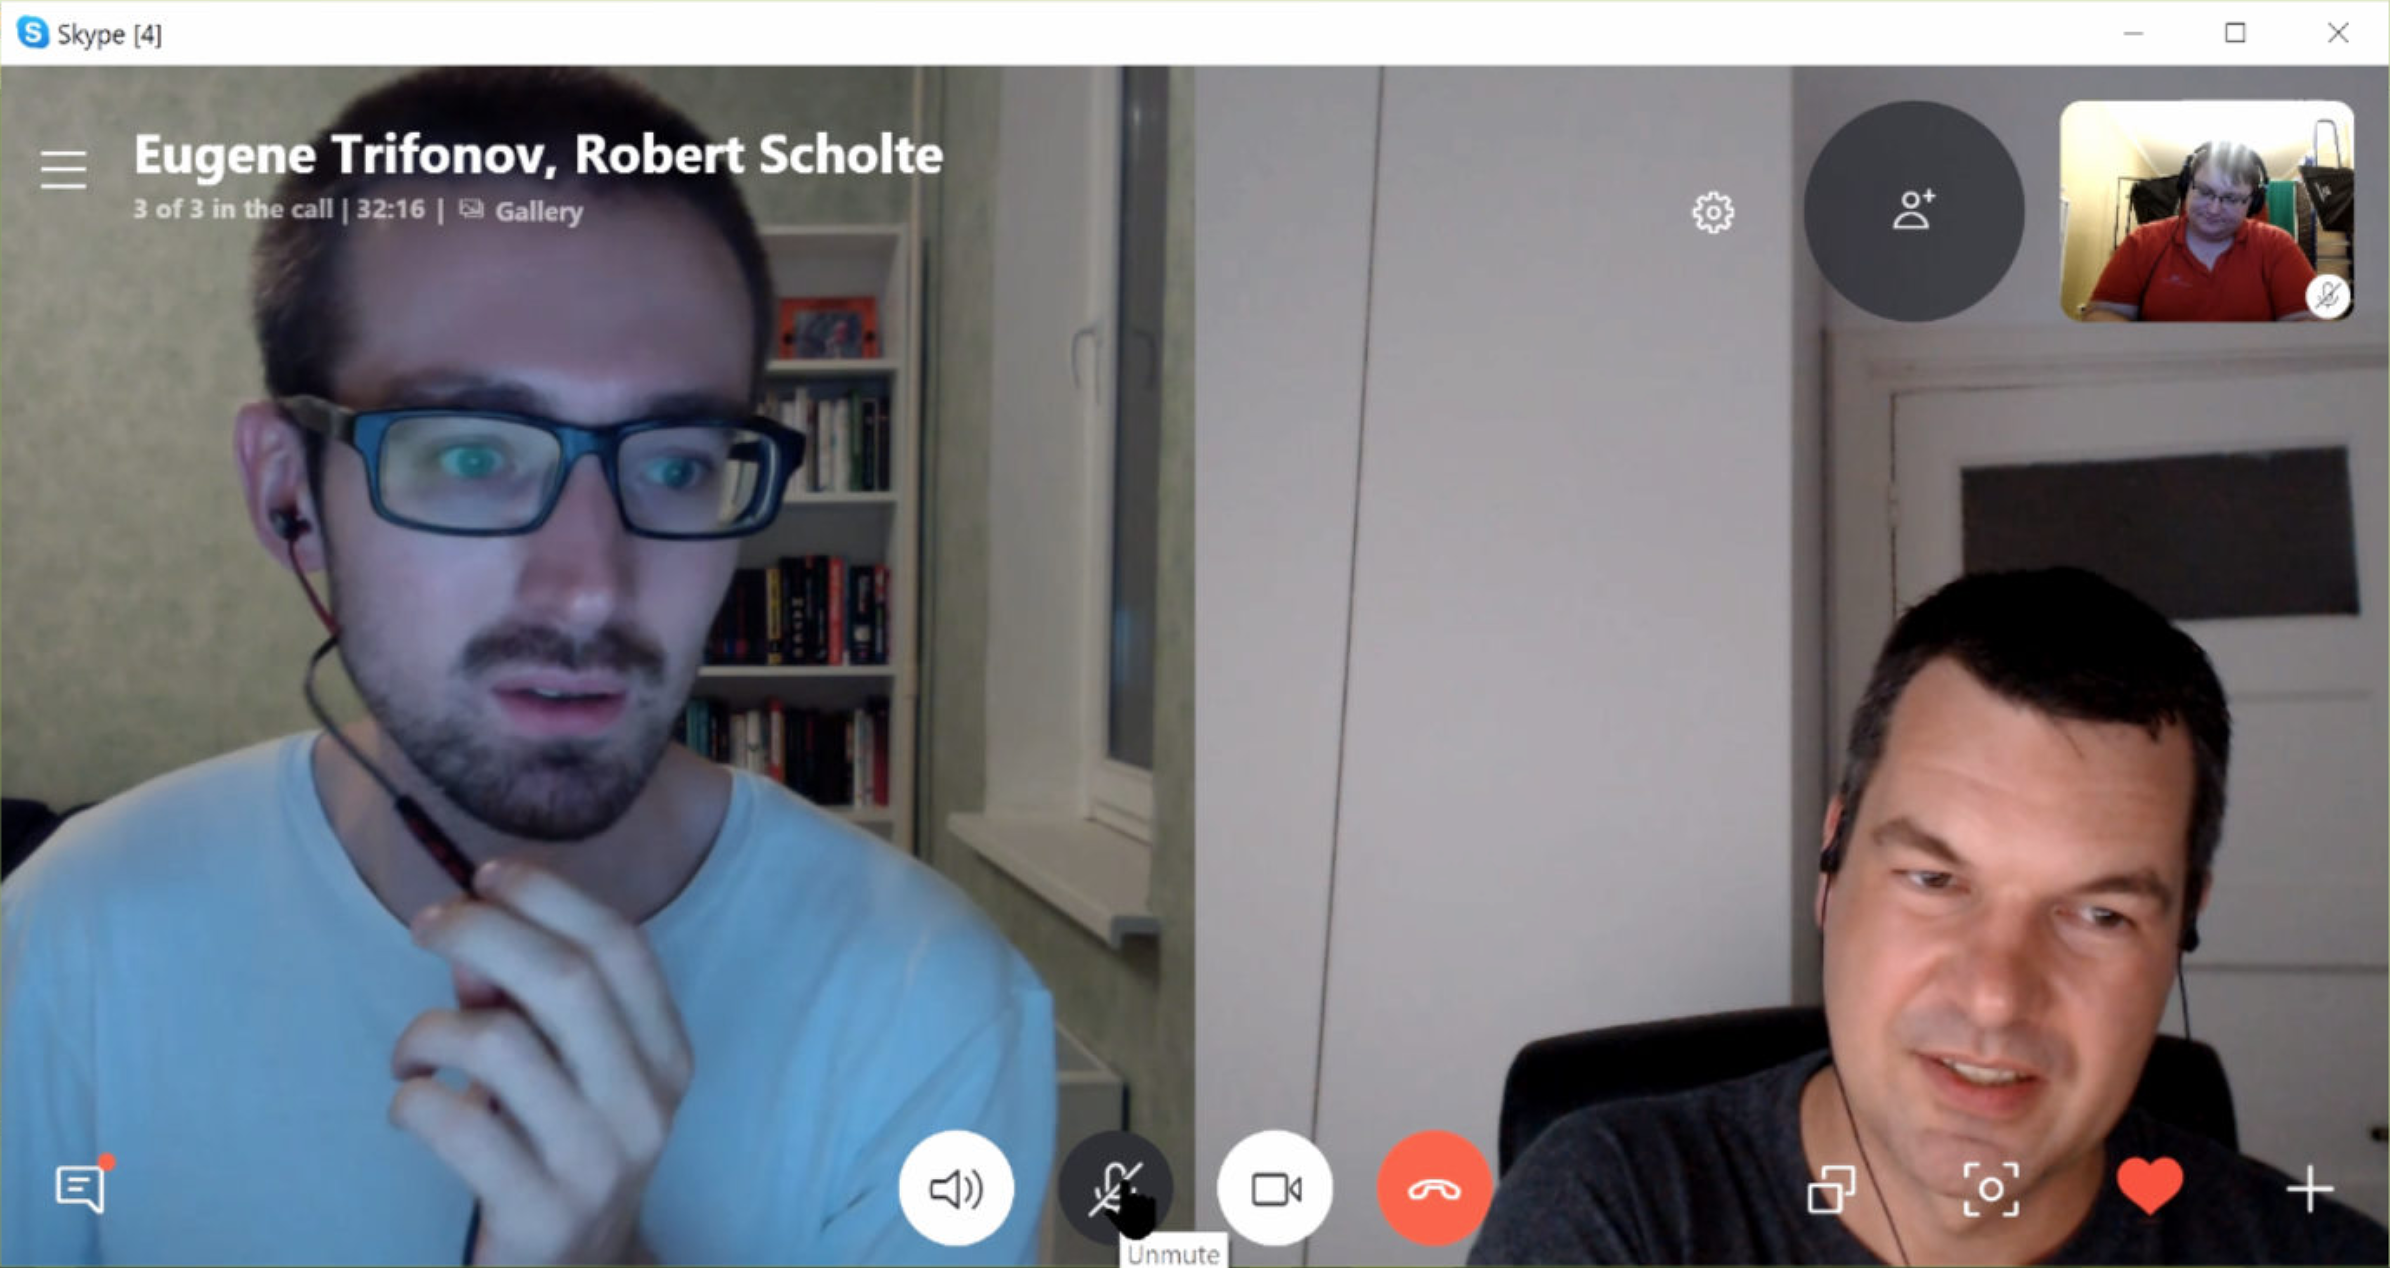The image size is (2390, 1268).
Task: Click the muted mic badge on the self-view thumbnail
Action: click(x=2328, y=297)
